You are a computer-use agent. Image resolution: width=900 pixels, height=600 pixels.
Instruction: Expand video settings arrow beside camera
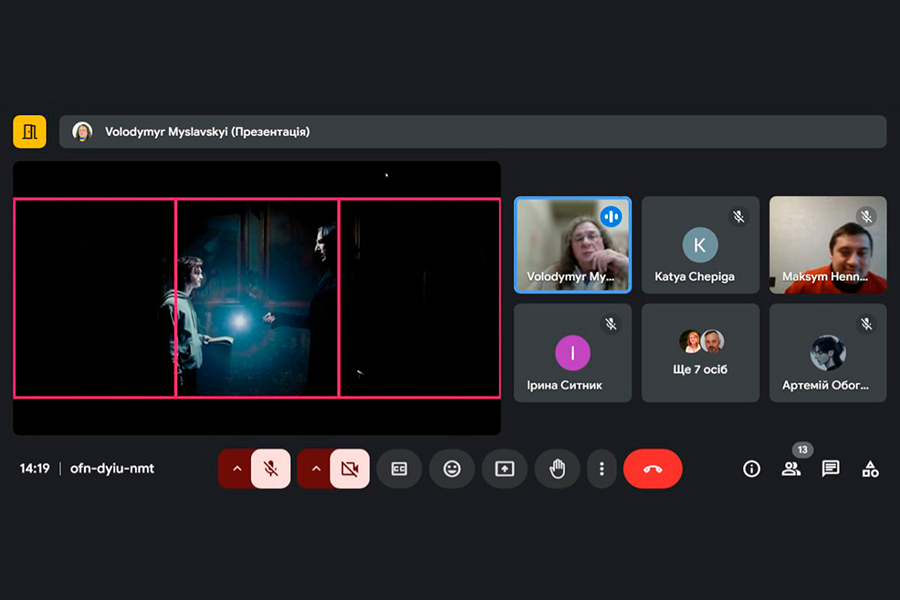[315, 468]
